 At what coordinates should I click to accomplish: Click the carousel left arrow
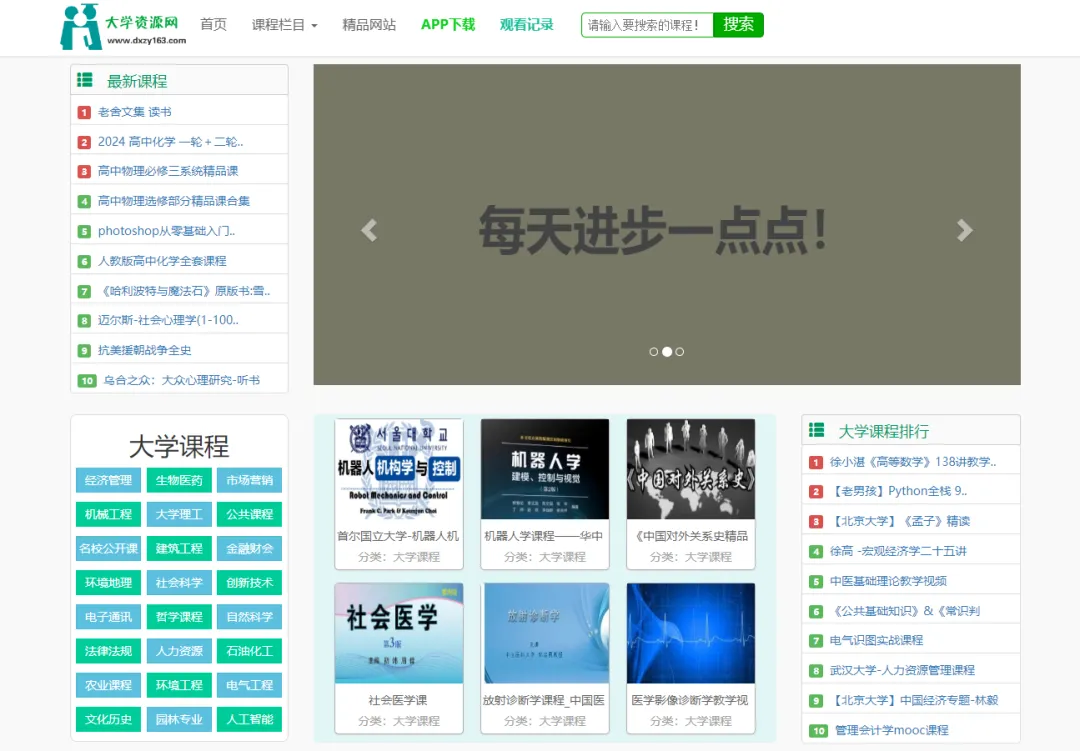(x=368, y=230)
